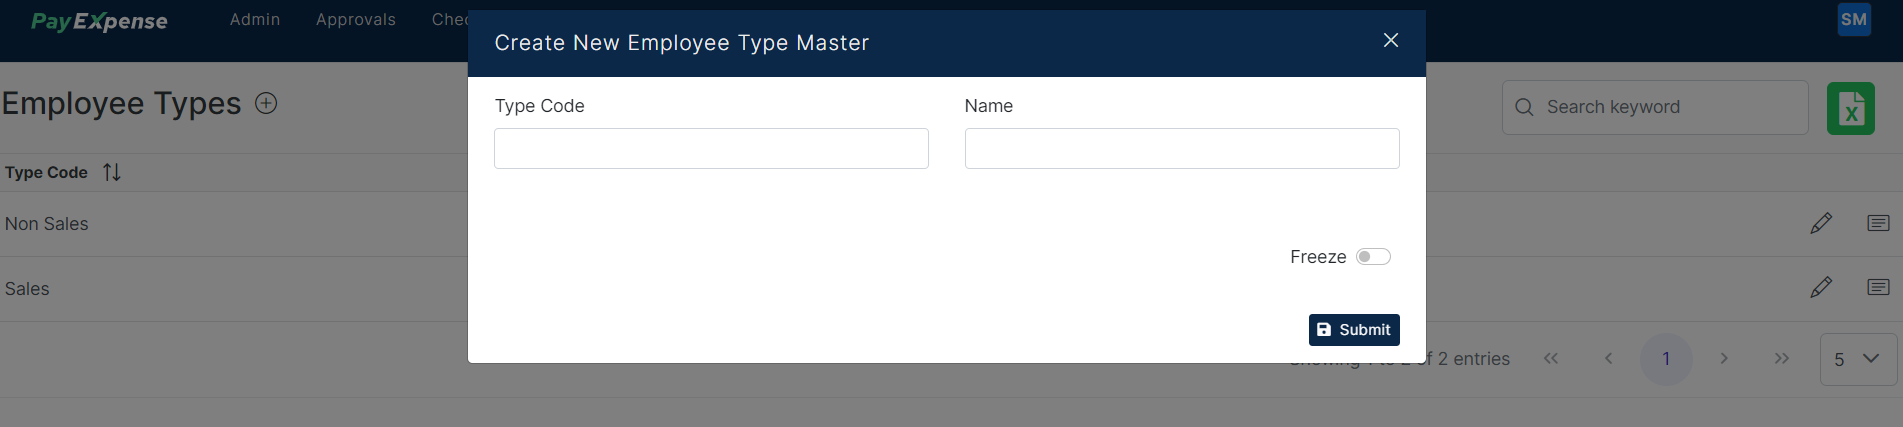
Task: Jump to last page double chevron
Action: (x=1782, y=358)
